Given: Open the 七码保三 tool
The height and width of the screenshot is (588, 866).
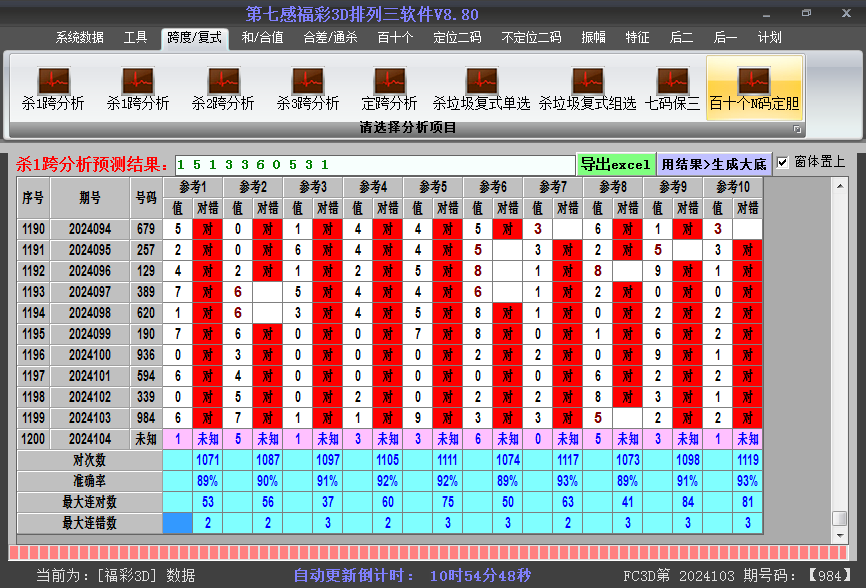Looking at the screenshot, I should (672, 88).
